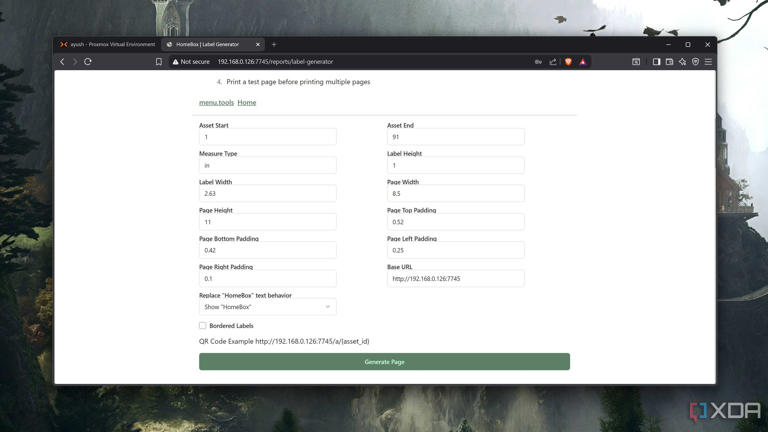Screen dimensions: 768x432
Task: Click the Generate Page button
Action: point(384,361)
